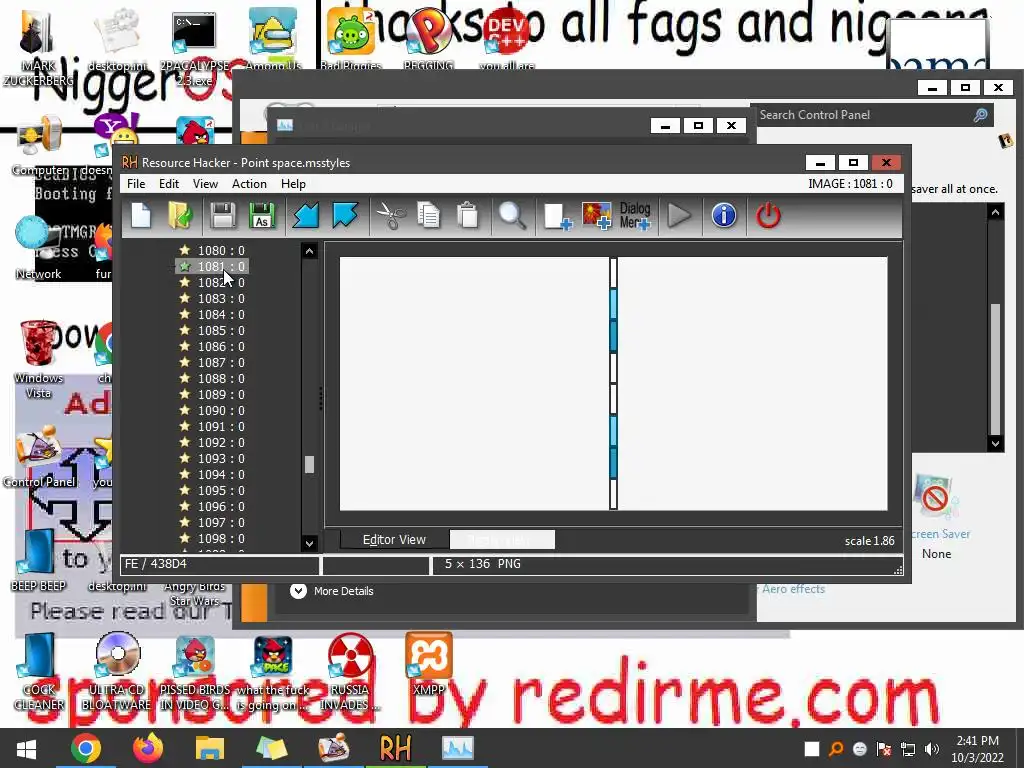The height and width of the screenshot is (768, 1024).
Task: Select resource 1091 : 0 in the tree
Action: [x=221, y=426]
